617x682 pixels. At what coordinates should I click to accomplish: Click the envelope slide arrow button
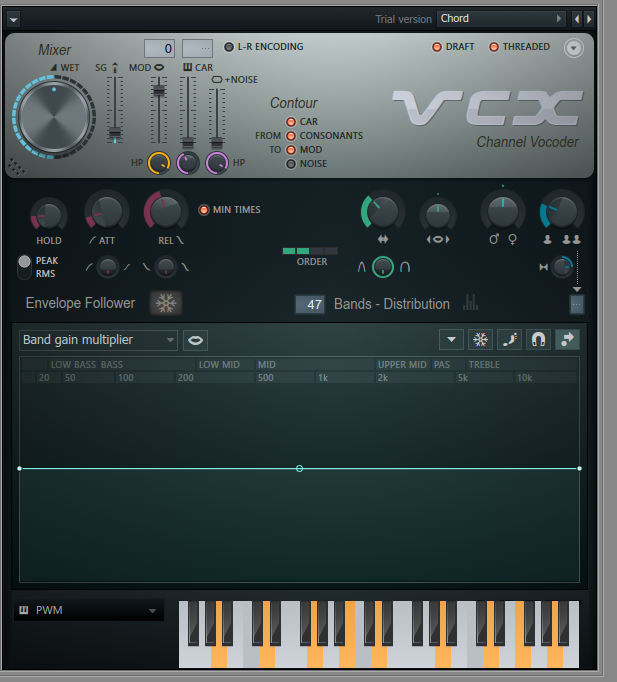point(567,339)
